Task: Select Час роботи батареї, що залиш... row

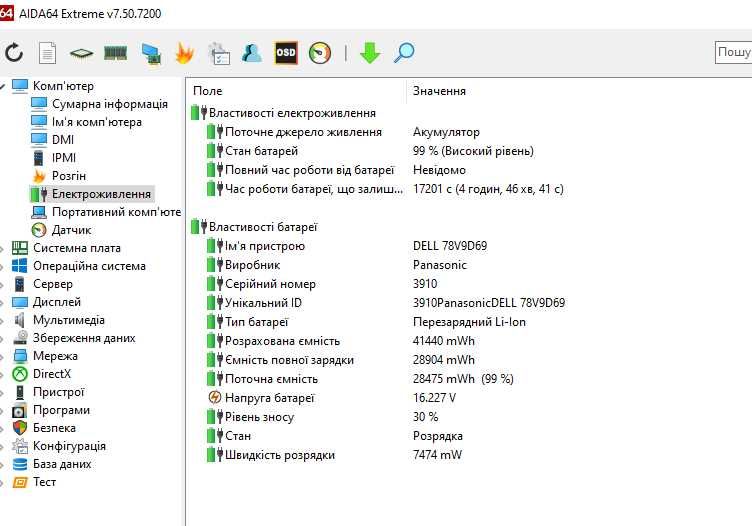Action: point(385,189)
